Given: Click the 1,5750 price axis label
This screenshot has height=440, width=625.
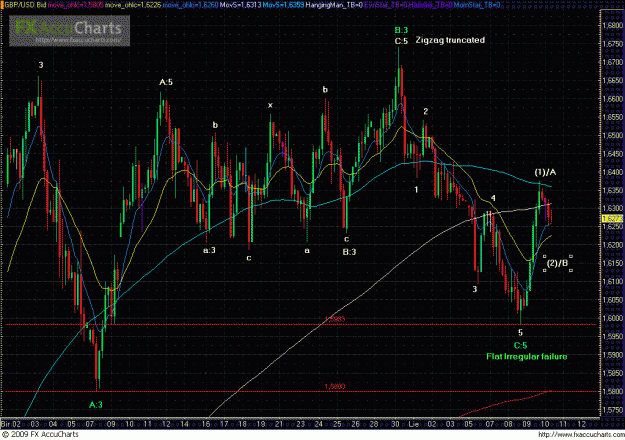Looking at the screenshot, I should point(612,410).
